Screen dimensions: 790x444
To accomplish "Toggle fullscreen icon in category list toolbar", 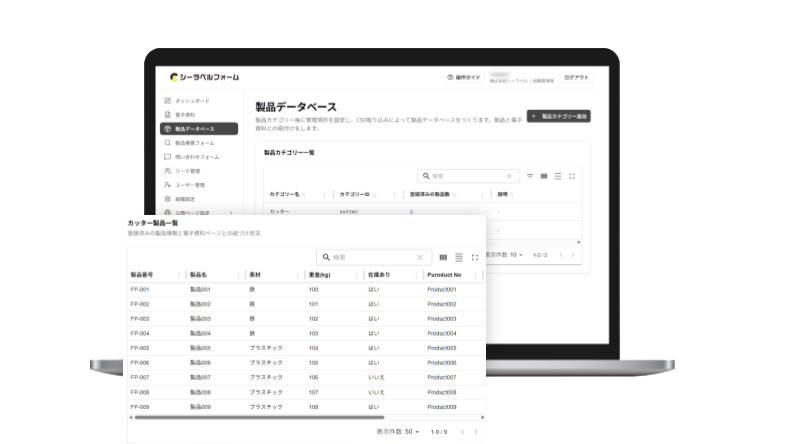I will pos(572,176).
